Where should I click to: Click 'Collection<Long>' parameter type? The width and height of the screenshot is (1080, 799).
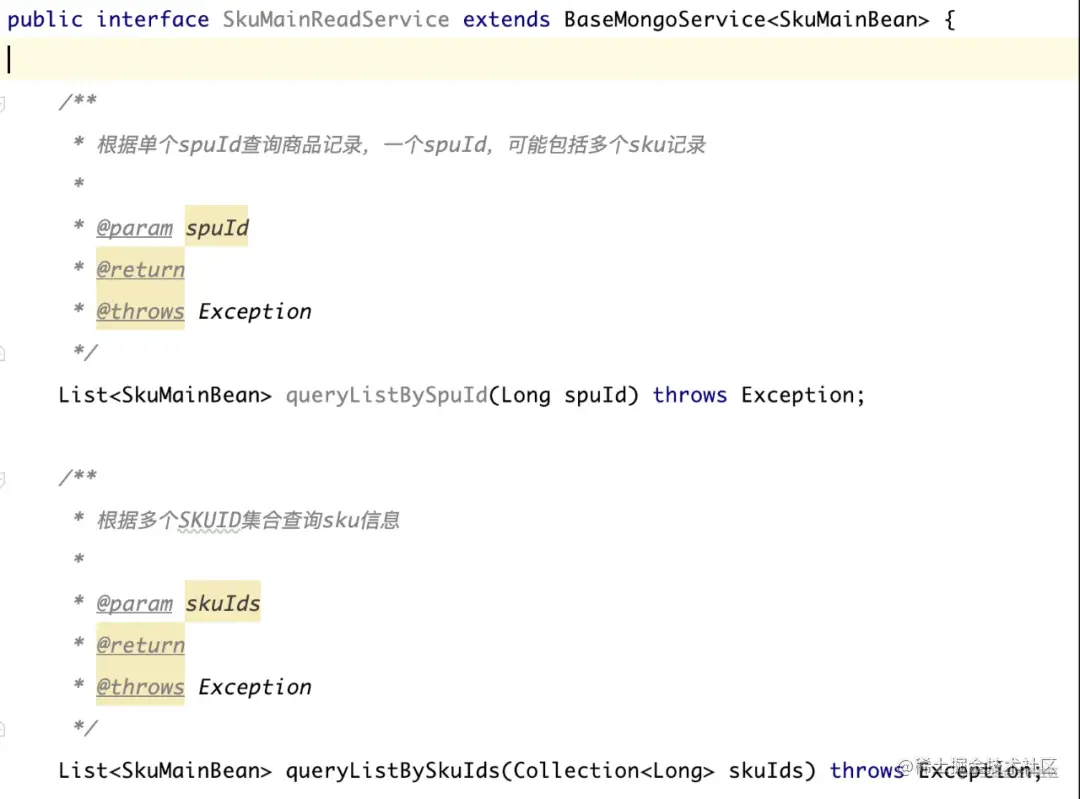pos(614,770)
